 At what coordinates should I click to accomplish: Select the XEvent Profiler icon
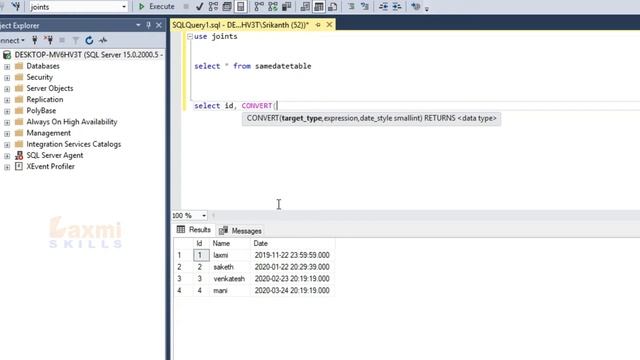(19, 166)
